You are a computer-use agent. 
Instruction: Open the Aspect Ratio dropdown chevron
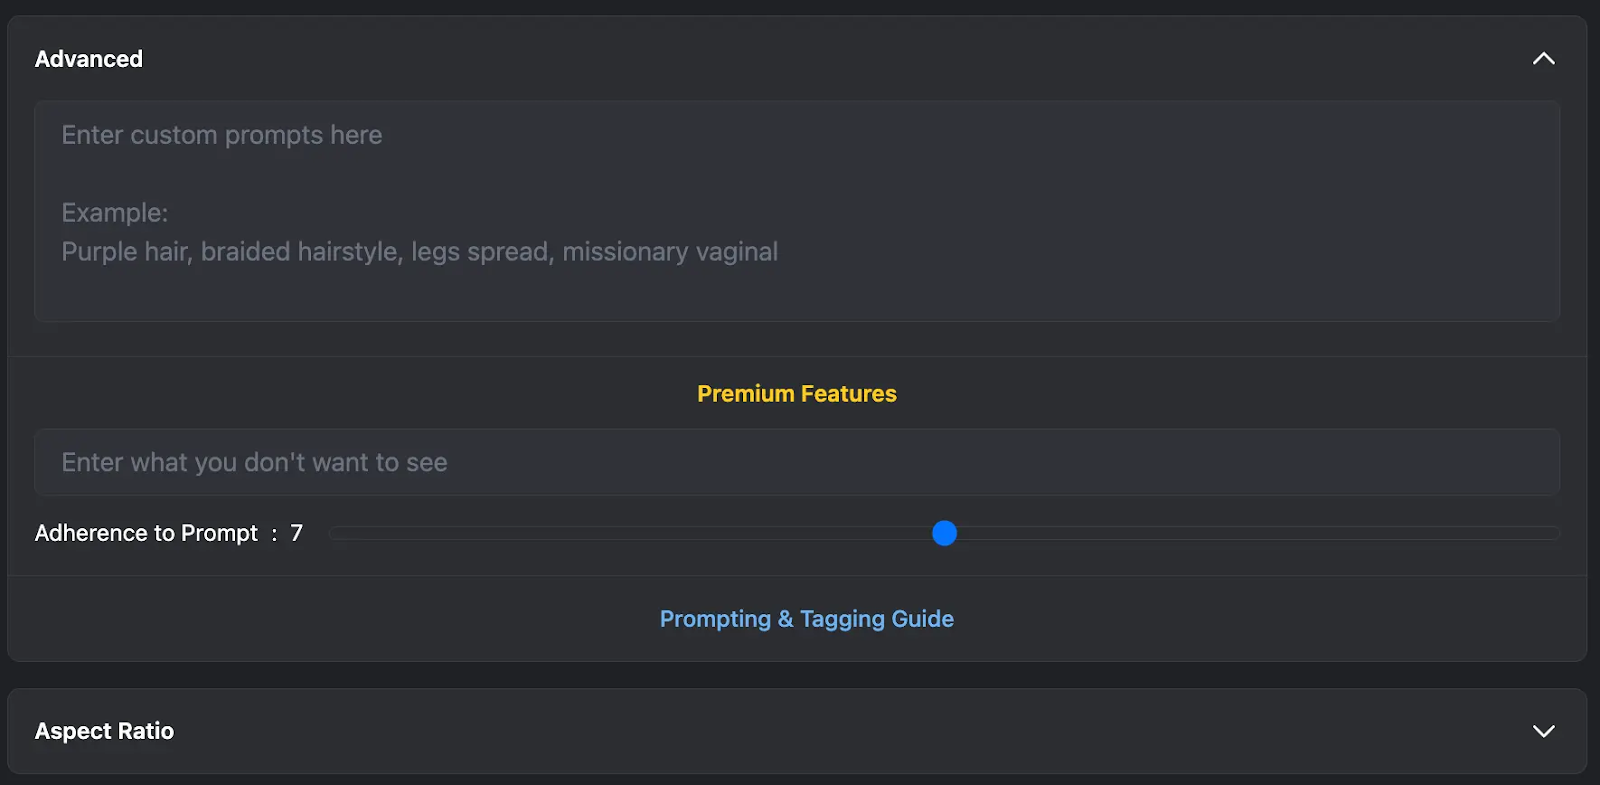(x=1543, y=731)
